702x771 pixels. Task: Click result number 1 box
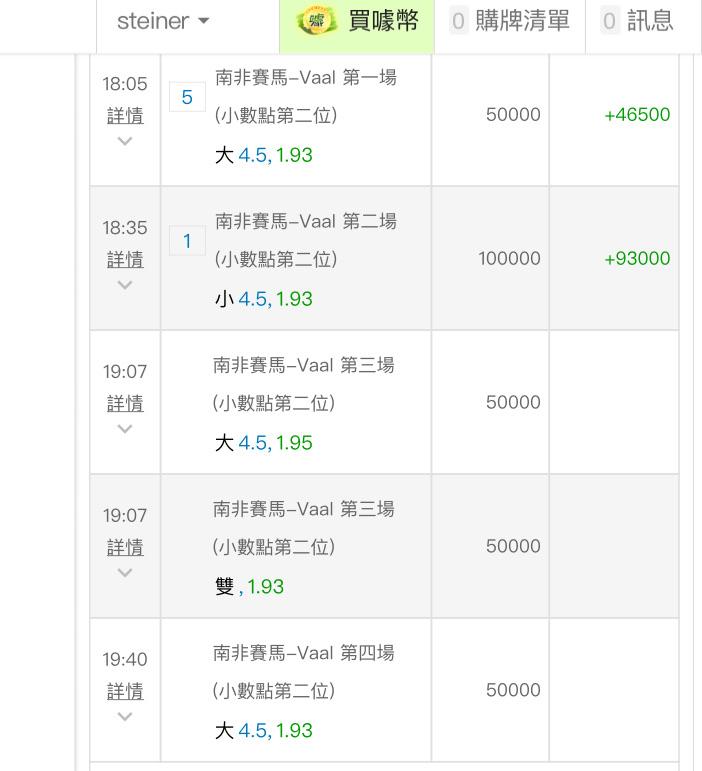[187, 241]
